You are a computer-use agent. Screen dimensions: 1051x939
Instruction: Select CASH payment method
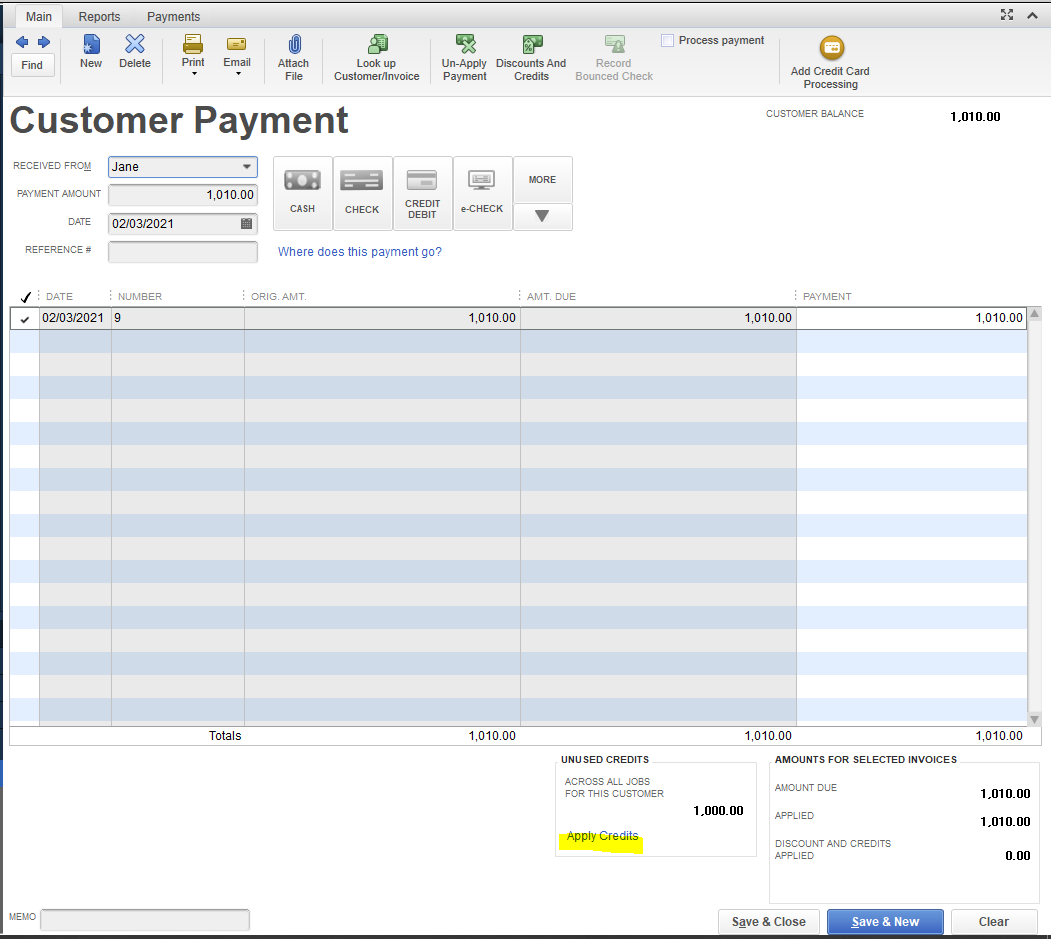pyautogui.click(x=302, y=193)
